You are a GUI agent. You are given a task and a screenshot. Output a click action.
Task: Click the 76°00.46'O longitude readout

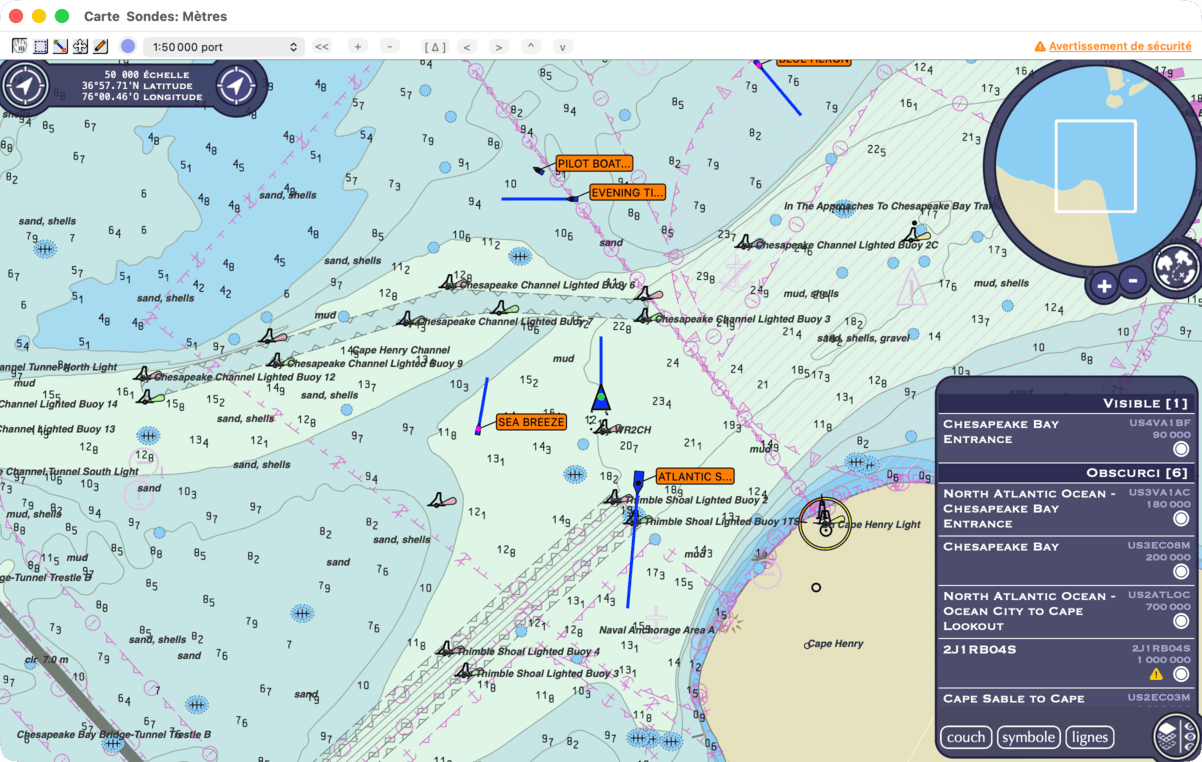click(142, 97)
